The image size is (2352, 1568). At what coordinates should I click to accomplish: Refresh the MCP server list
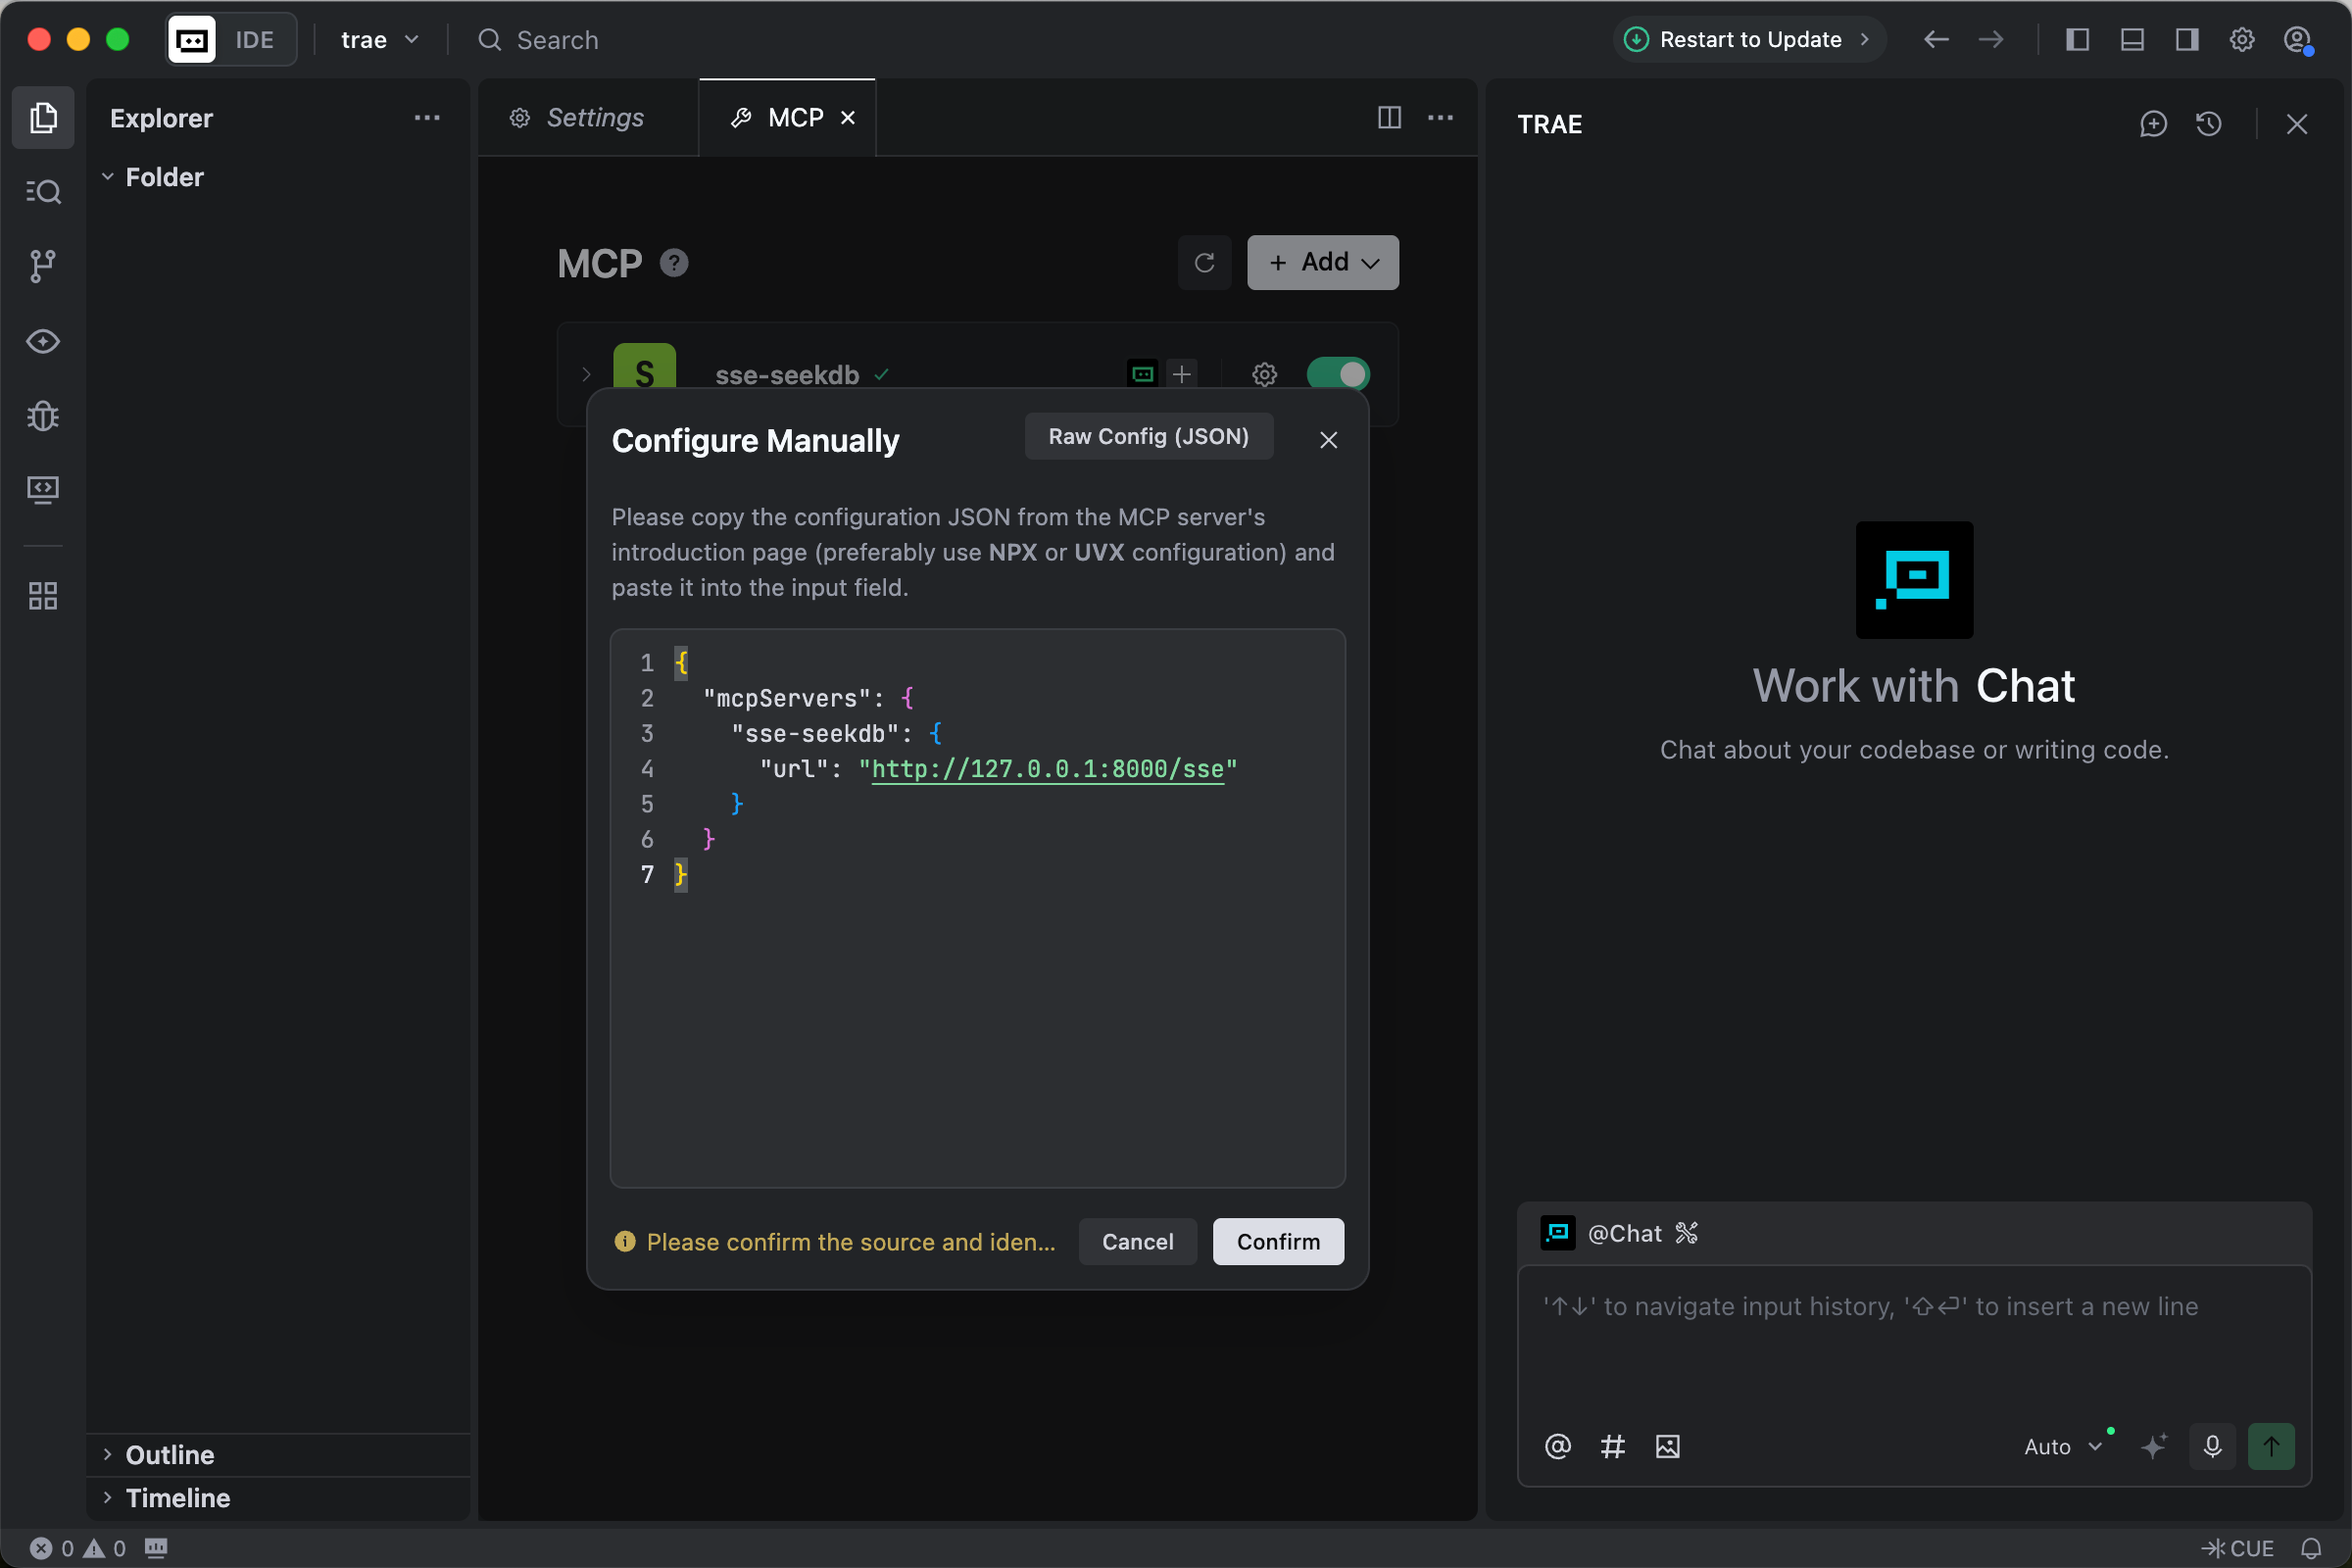1204,262
